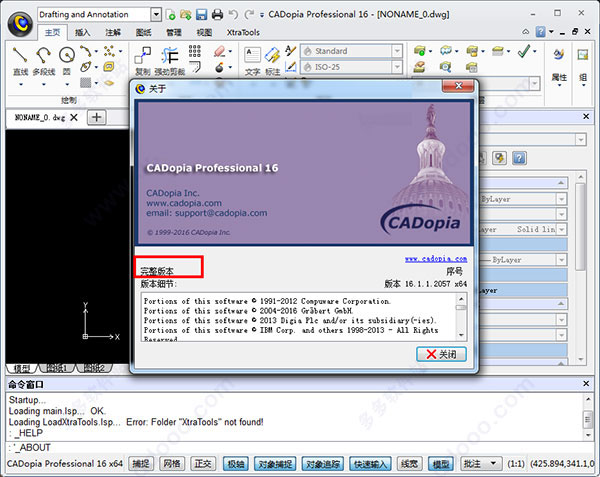Toggle 对象追踪 entity tracking
Image resolution: width=600 pixels, height=477 pixels.
point(323,464)
